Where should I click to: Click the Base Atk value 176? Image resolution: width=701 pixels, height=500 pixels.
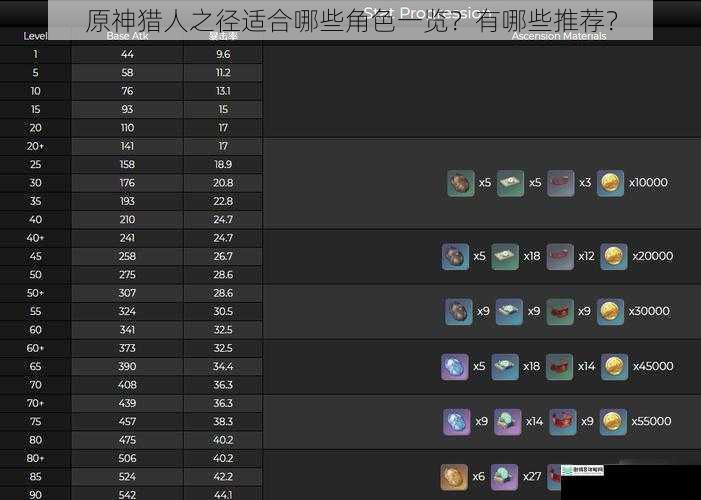pyautogui.click(x=127, y=183)
